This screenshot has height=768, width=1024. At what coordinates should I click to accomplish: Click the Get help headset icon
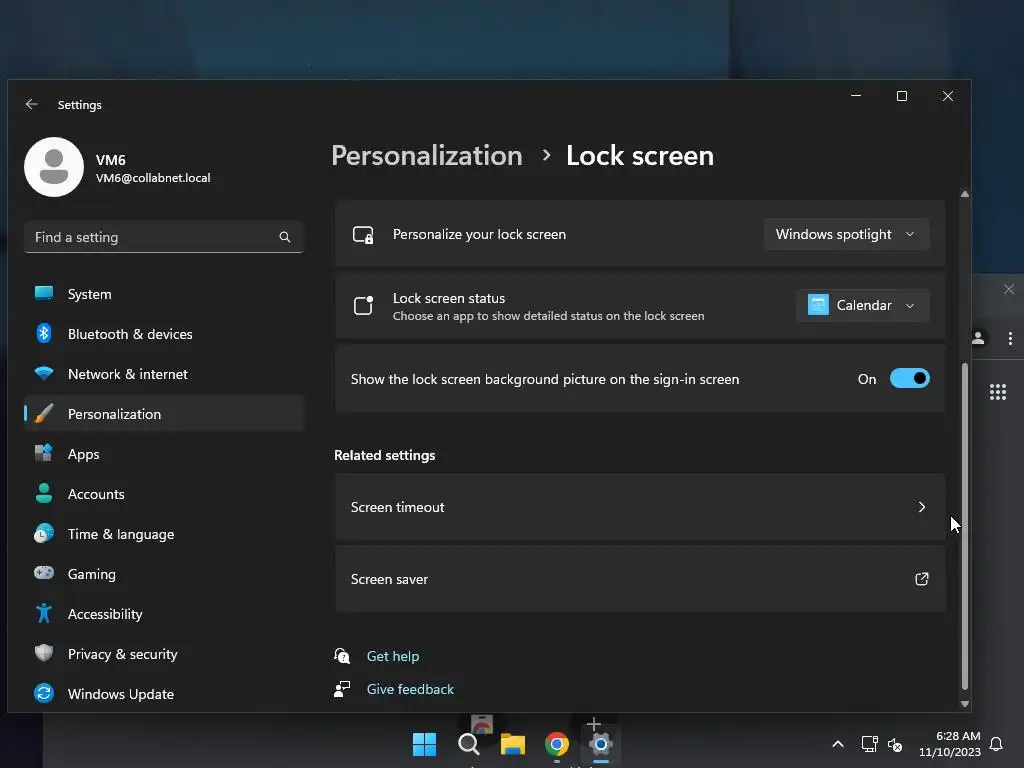pyautogui.click(x=342, y=656)
